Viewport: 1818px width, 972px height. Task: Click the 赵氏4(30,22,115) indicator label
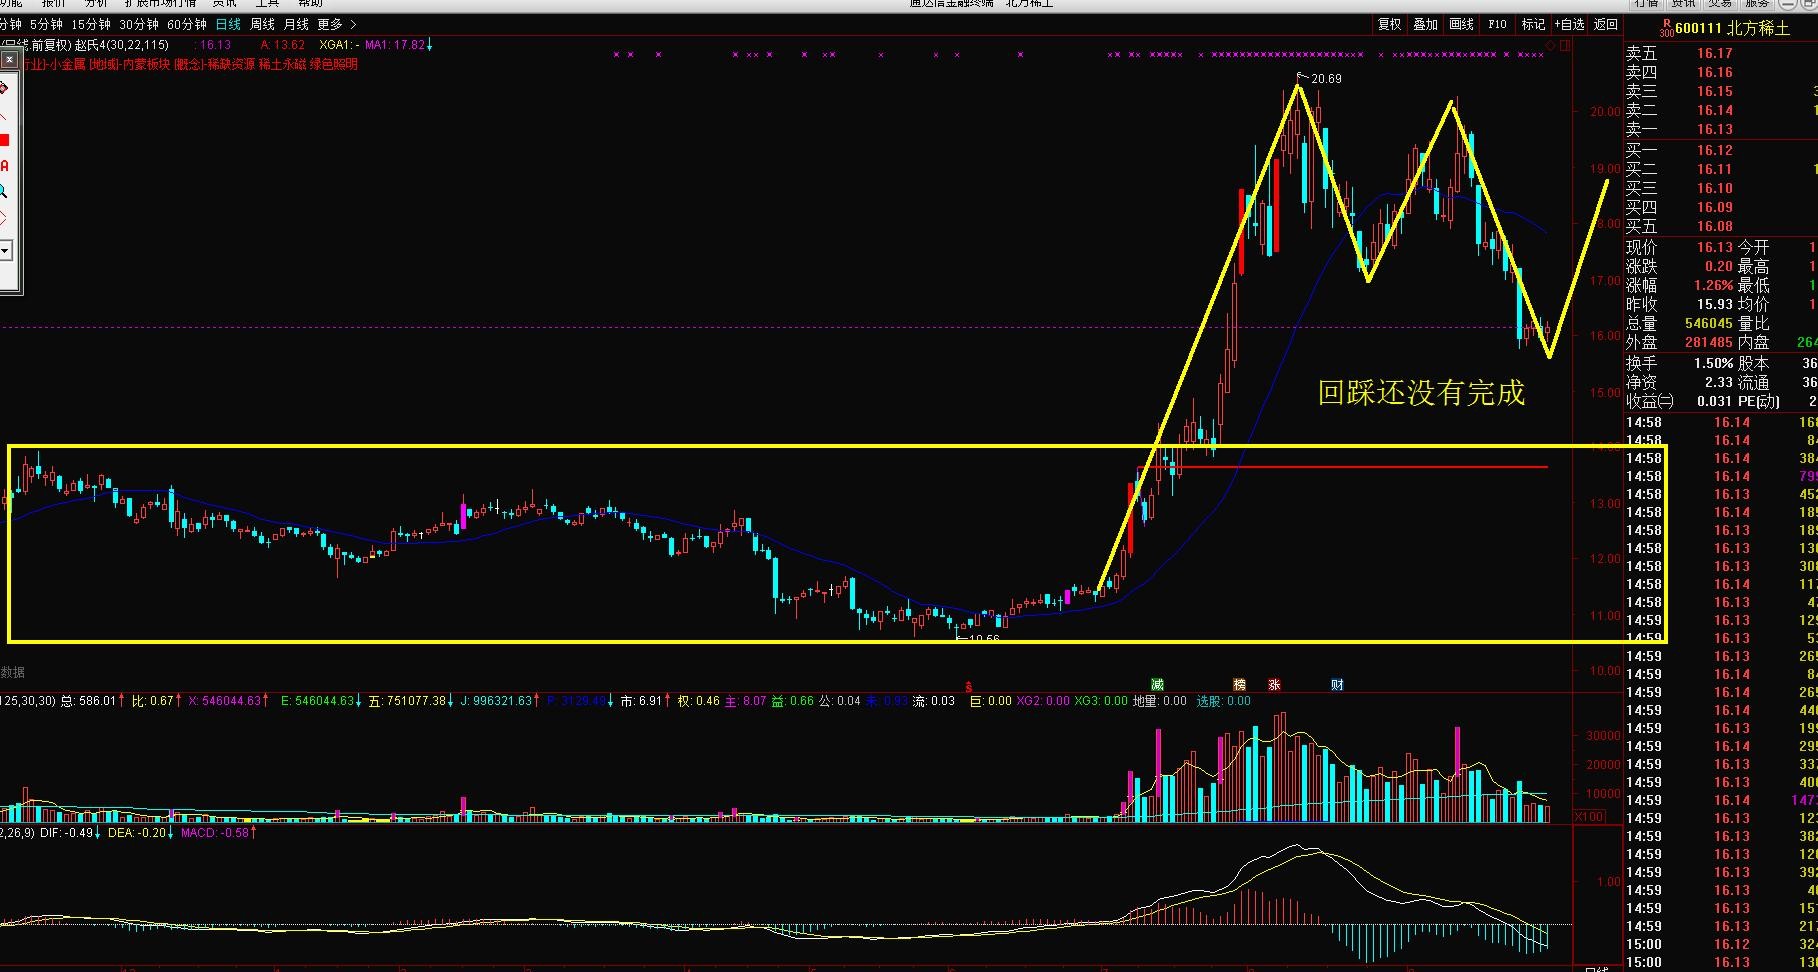pyautogui.click(x=122, y=45)
